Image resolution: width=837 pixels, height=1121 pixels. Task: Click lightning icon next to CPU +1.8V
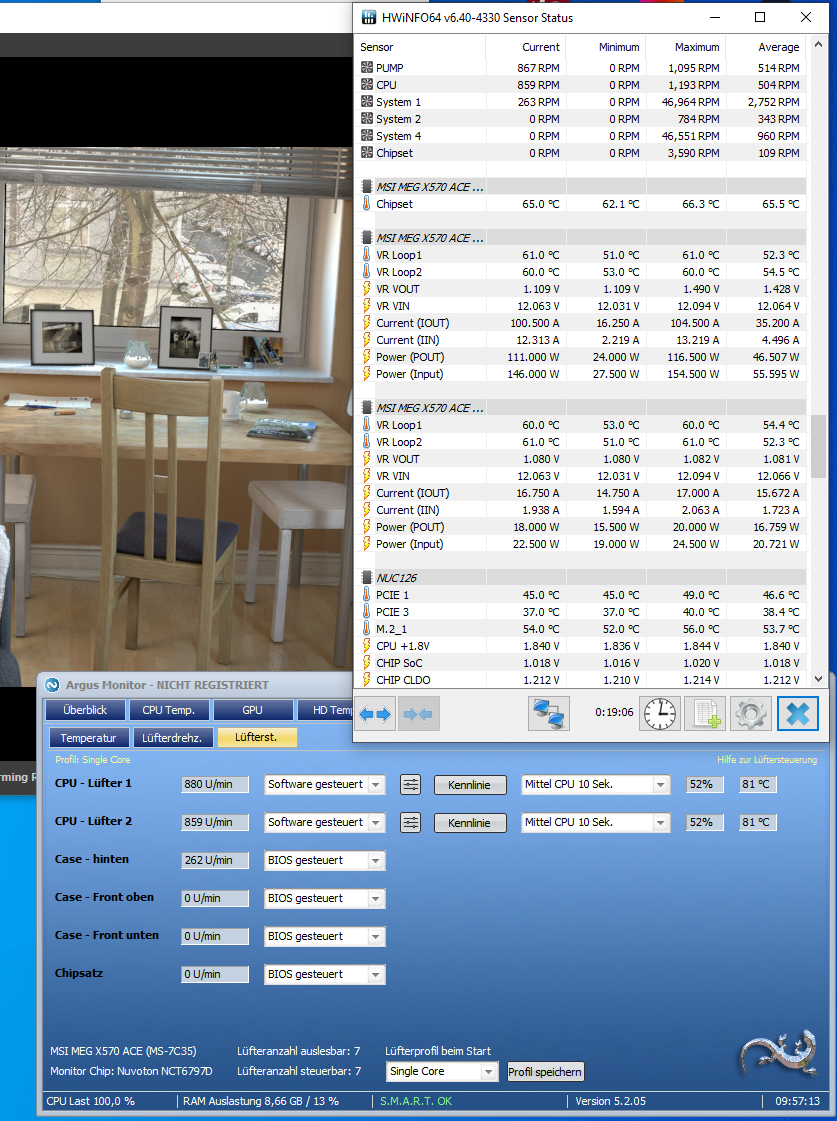(367, 646)
